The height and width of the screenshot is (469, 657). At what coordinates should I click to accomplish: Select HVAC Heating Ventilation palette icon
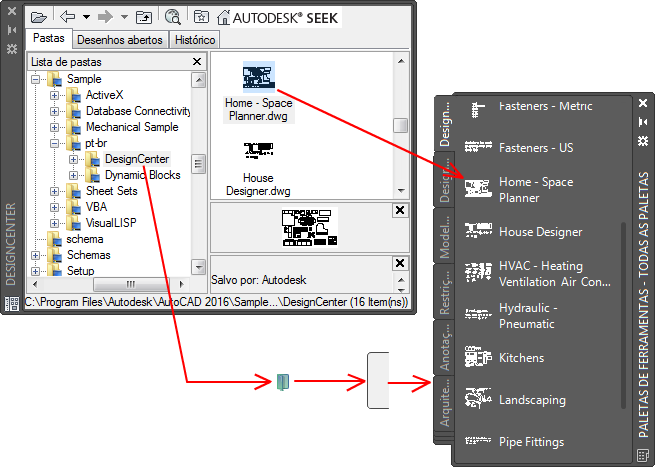(478, 272)
